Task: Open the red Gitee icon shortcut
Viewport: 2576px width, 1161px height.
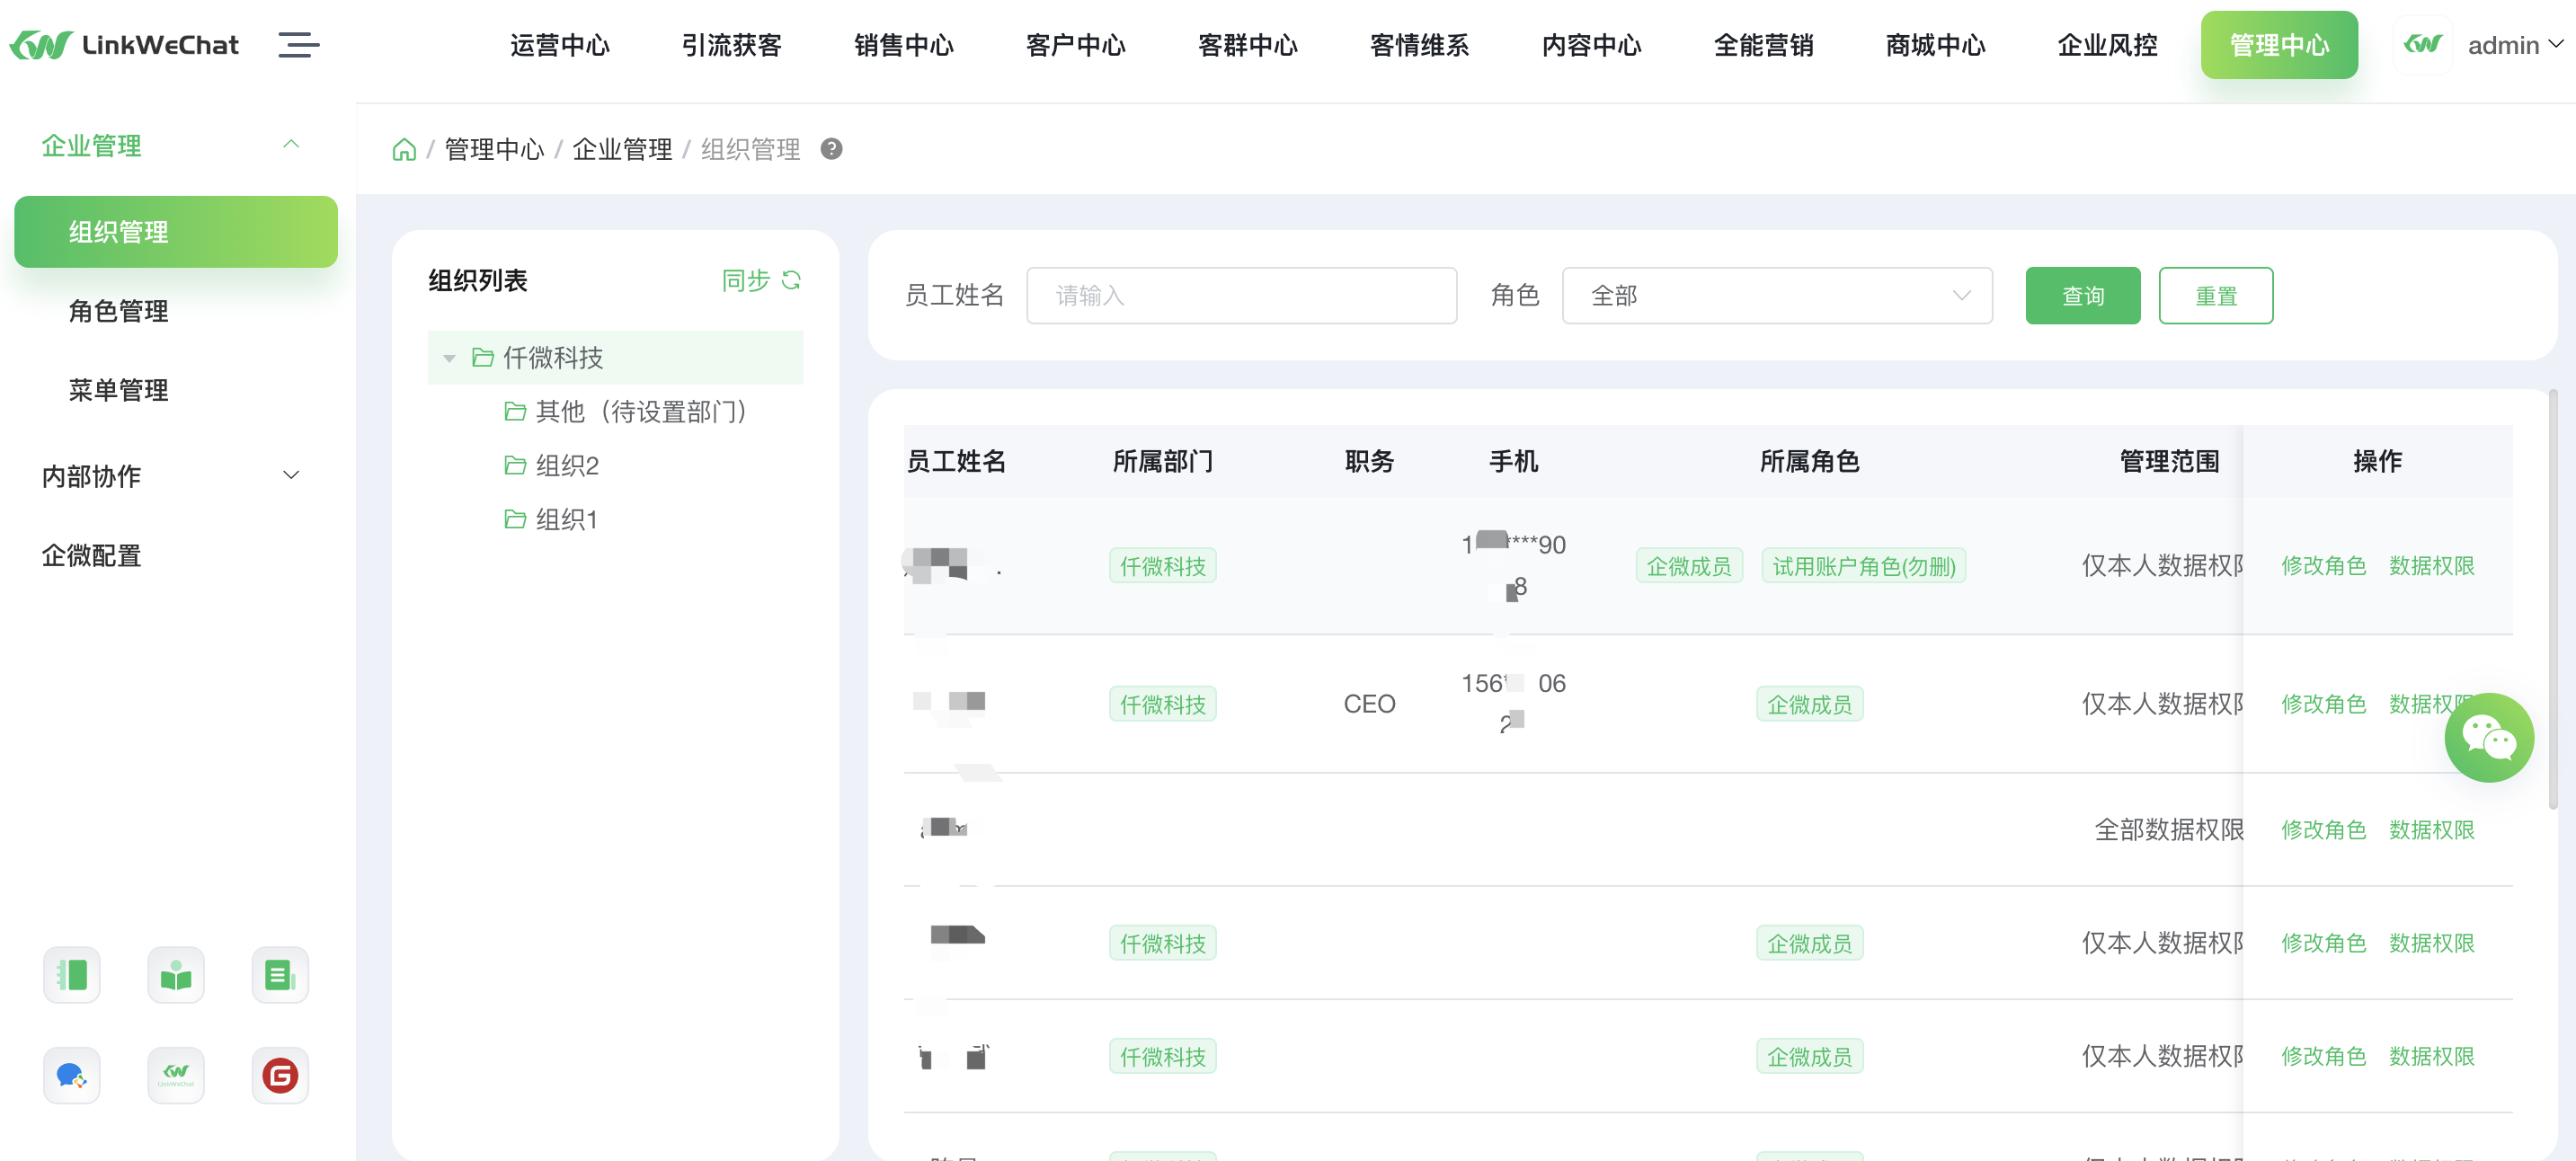Action: coord(280,1075)
